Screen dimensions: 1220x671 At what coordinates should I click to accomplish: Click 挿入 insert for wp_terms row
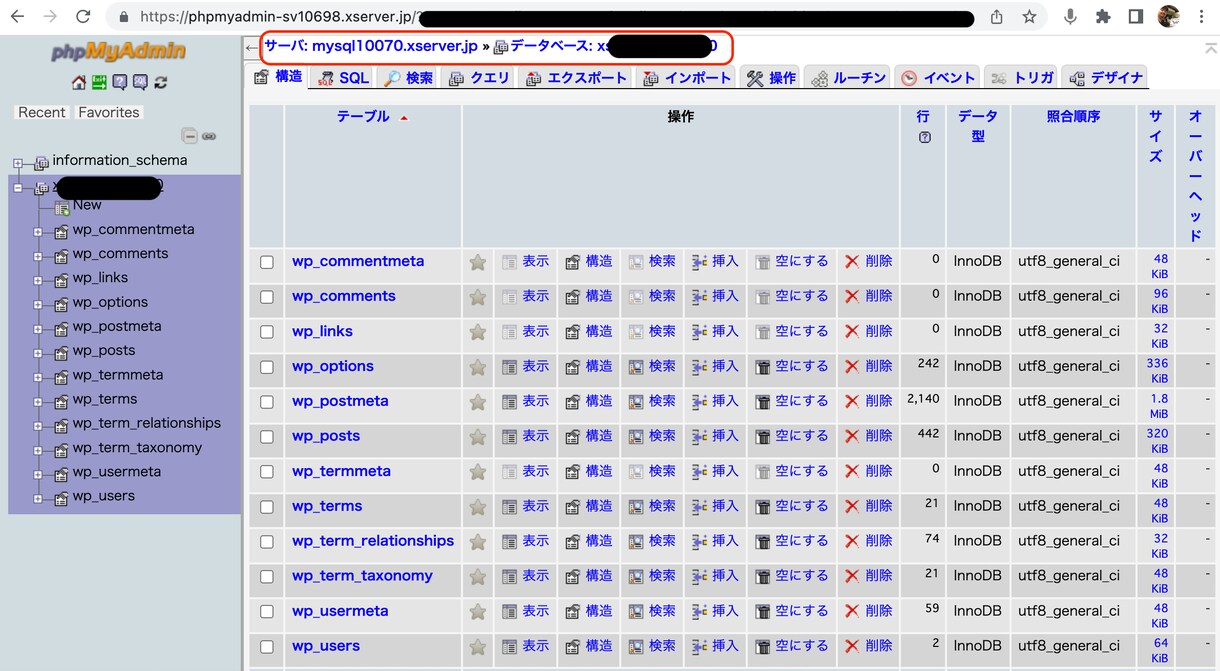[715, 507]
